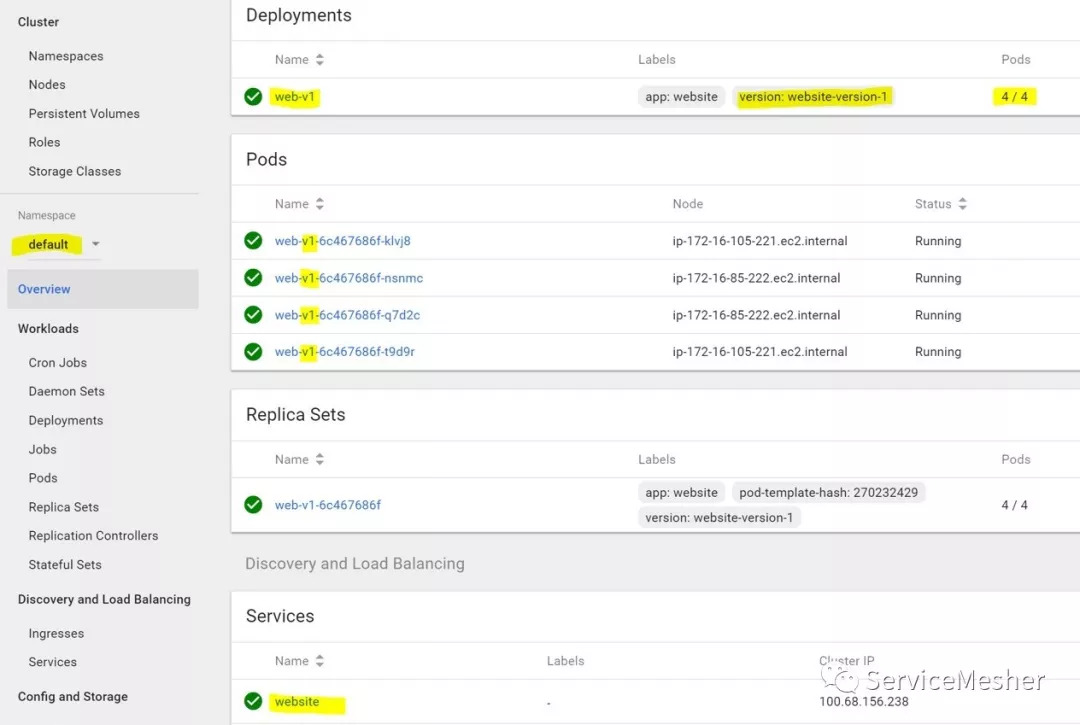Click Labels column header in Deployments
1080x725 pixels.
click(x=656, y=60)
